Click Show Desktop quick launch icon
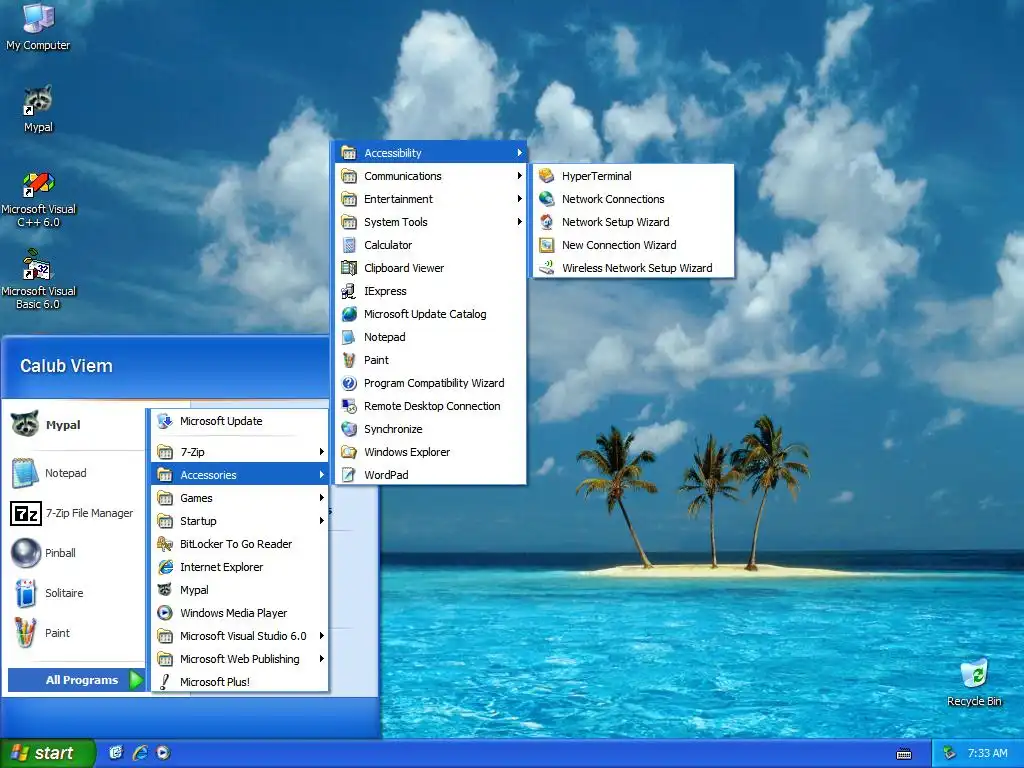 pyautogui.click(x=116, y=753)
